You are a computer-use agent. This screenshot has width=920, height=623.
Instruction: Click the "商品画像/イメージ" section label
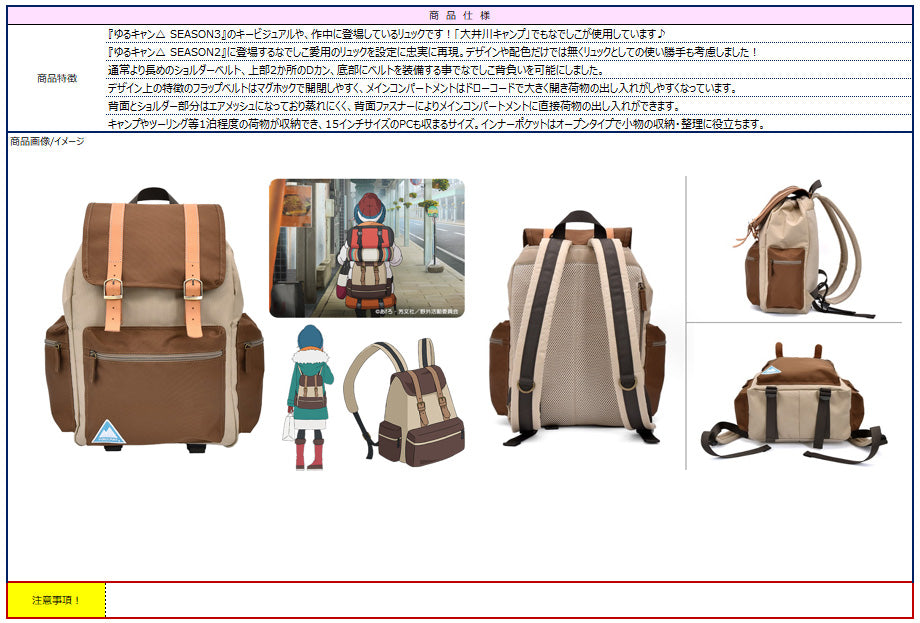47,142
